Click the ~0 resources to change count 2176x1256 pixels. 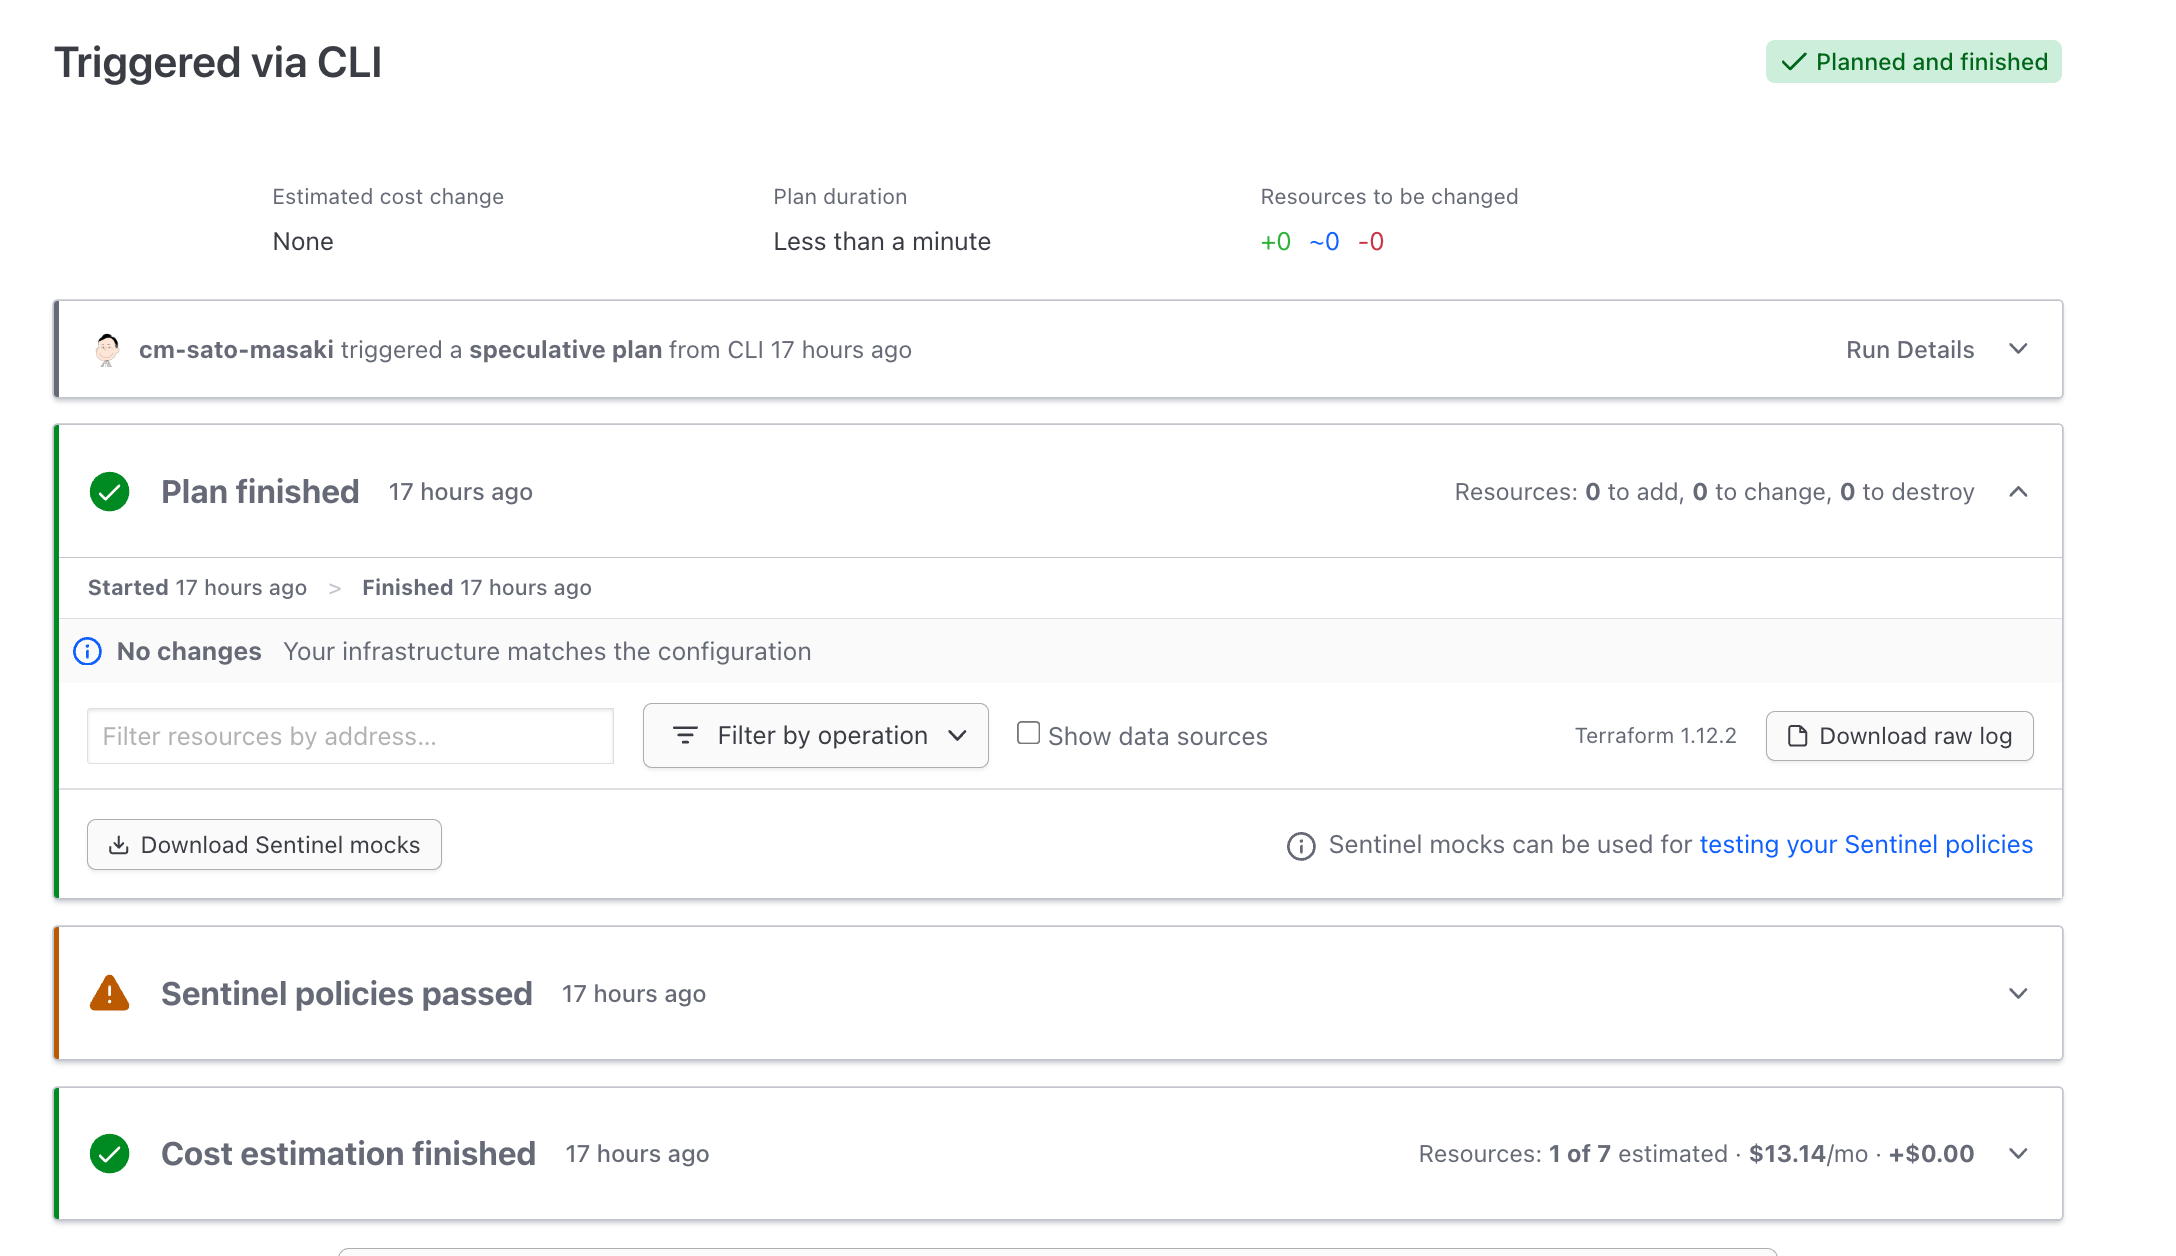tap(1324, 242)
